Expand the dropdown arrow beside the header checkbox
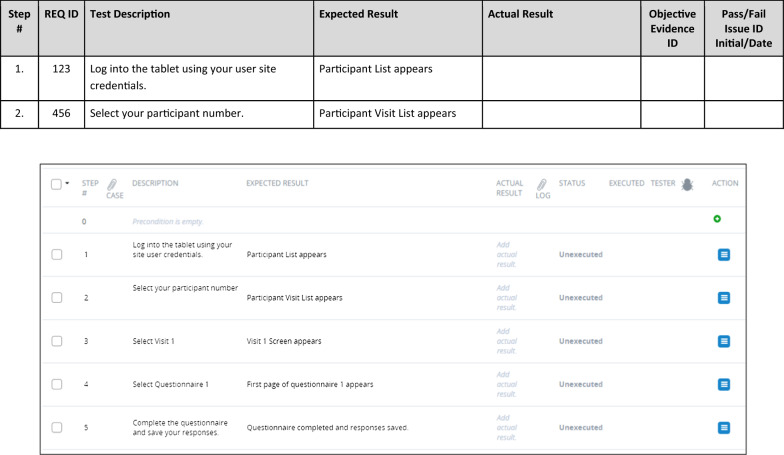The width and height of the screenshot is (784, 455). click(68, 184)
